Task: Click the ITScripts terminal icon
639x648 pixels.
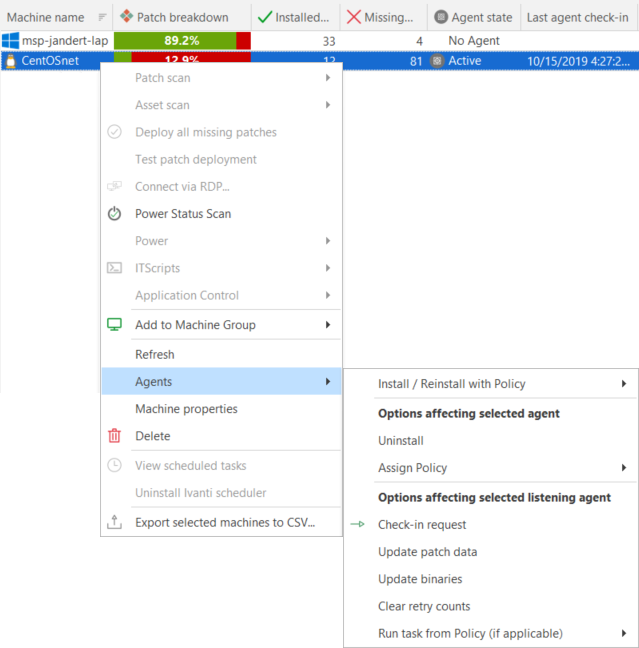Action: 114,268
